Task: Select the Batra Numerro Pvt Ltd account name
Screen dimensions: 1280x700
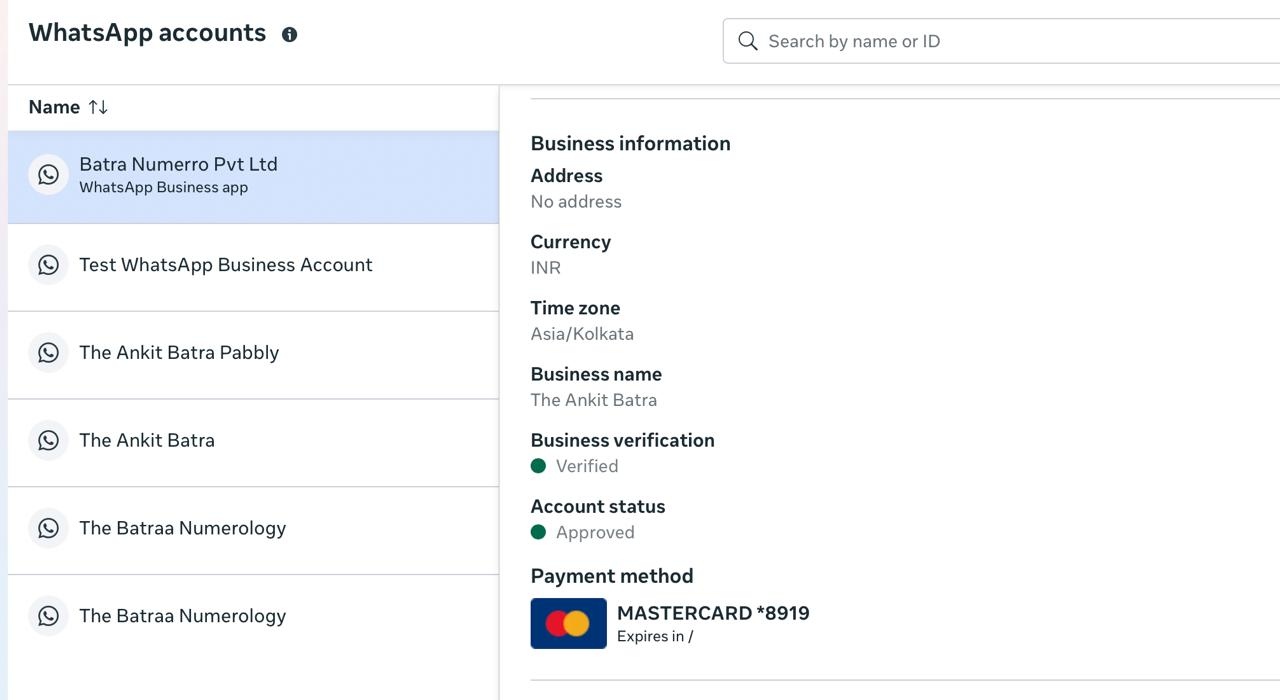Action: tap(178, 164)
